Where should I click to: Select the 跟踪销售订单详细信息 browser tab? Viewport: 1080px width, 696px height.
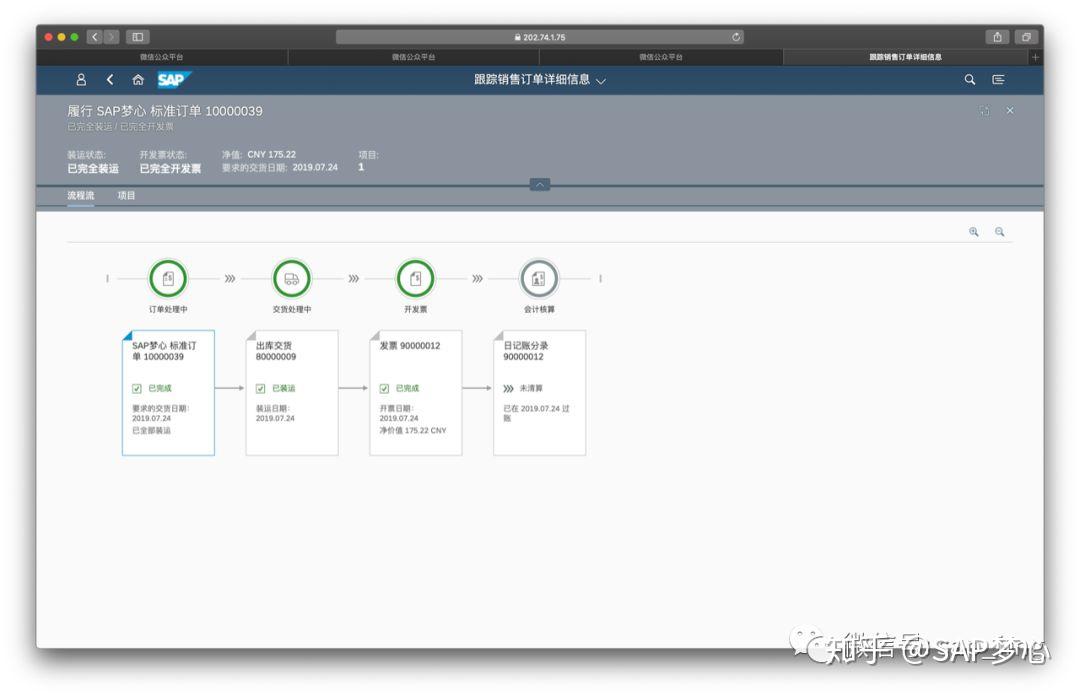(905, 57)
